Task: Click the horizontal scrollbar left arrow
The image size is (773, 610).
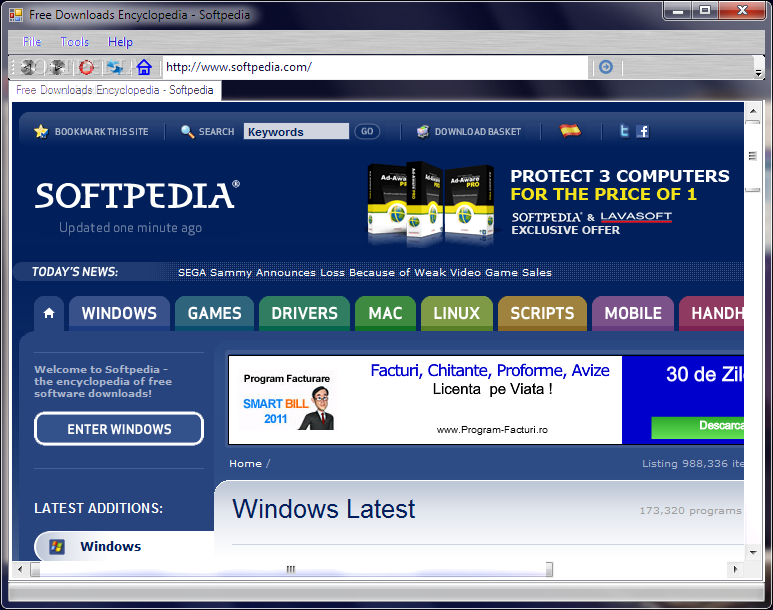Action: point(20,570)
